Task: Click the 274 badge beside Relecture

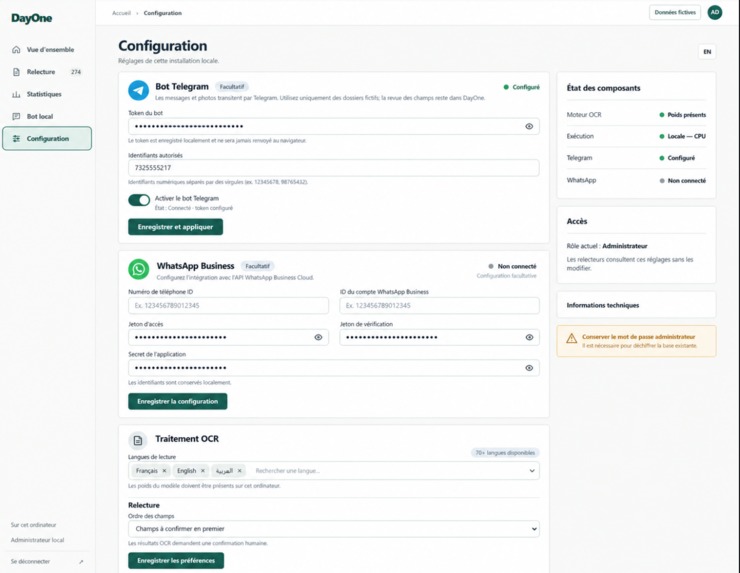Action: click(x=76, y=72)
